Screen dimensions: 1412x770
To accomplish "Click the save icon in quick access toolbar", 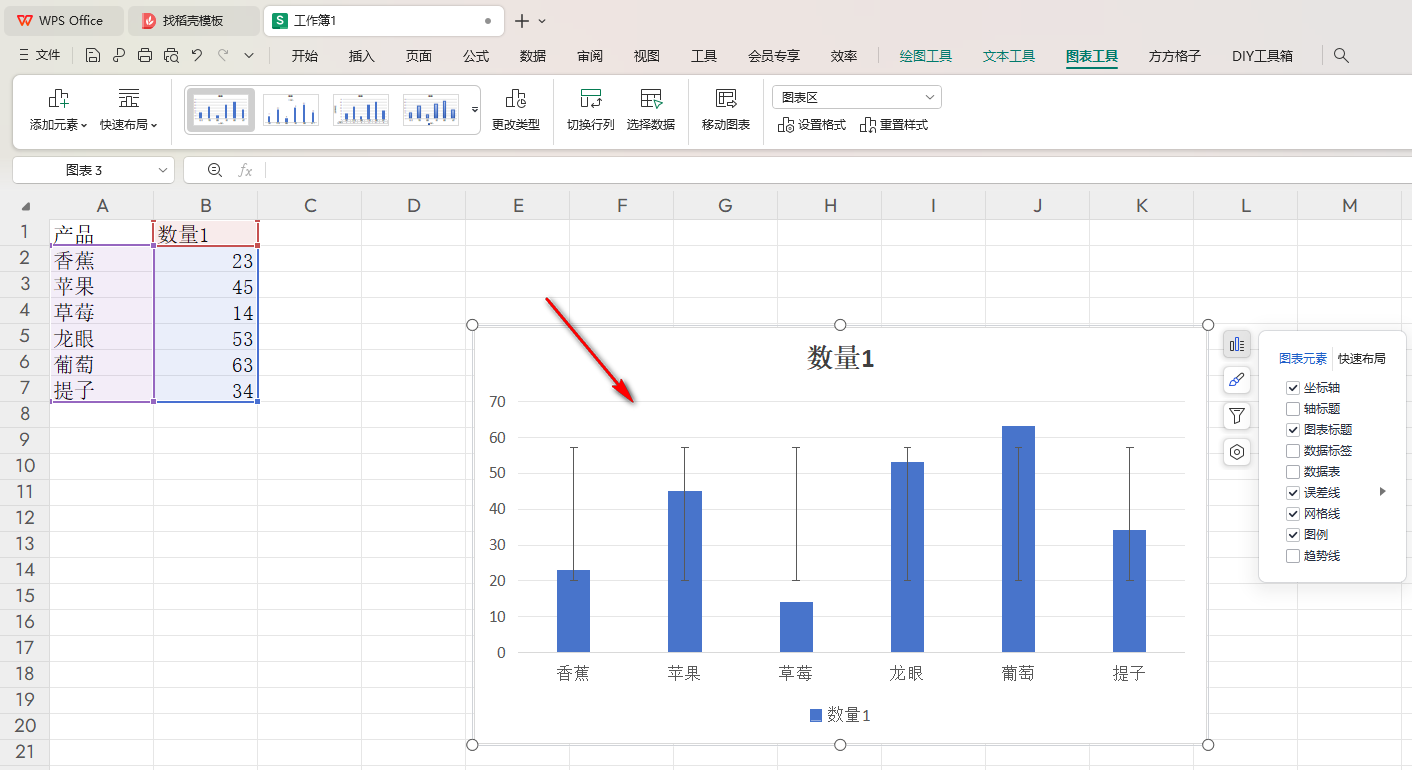I will (93, 56).
